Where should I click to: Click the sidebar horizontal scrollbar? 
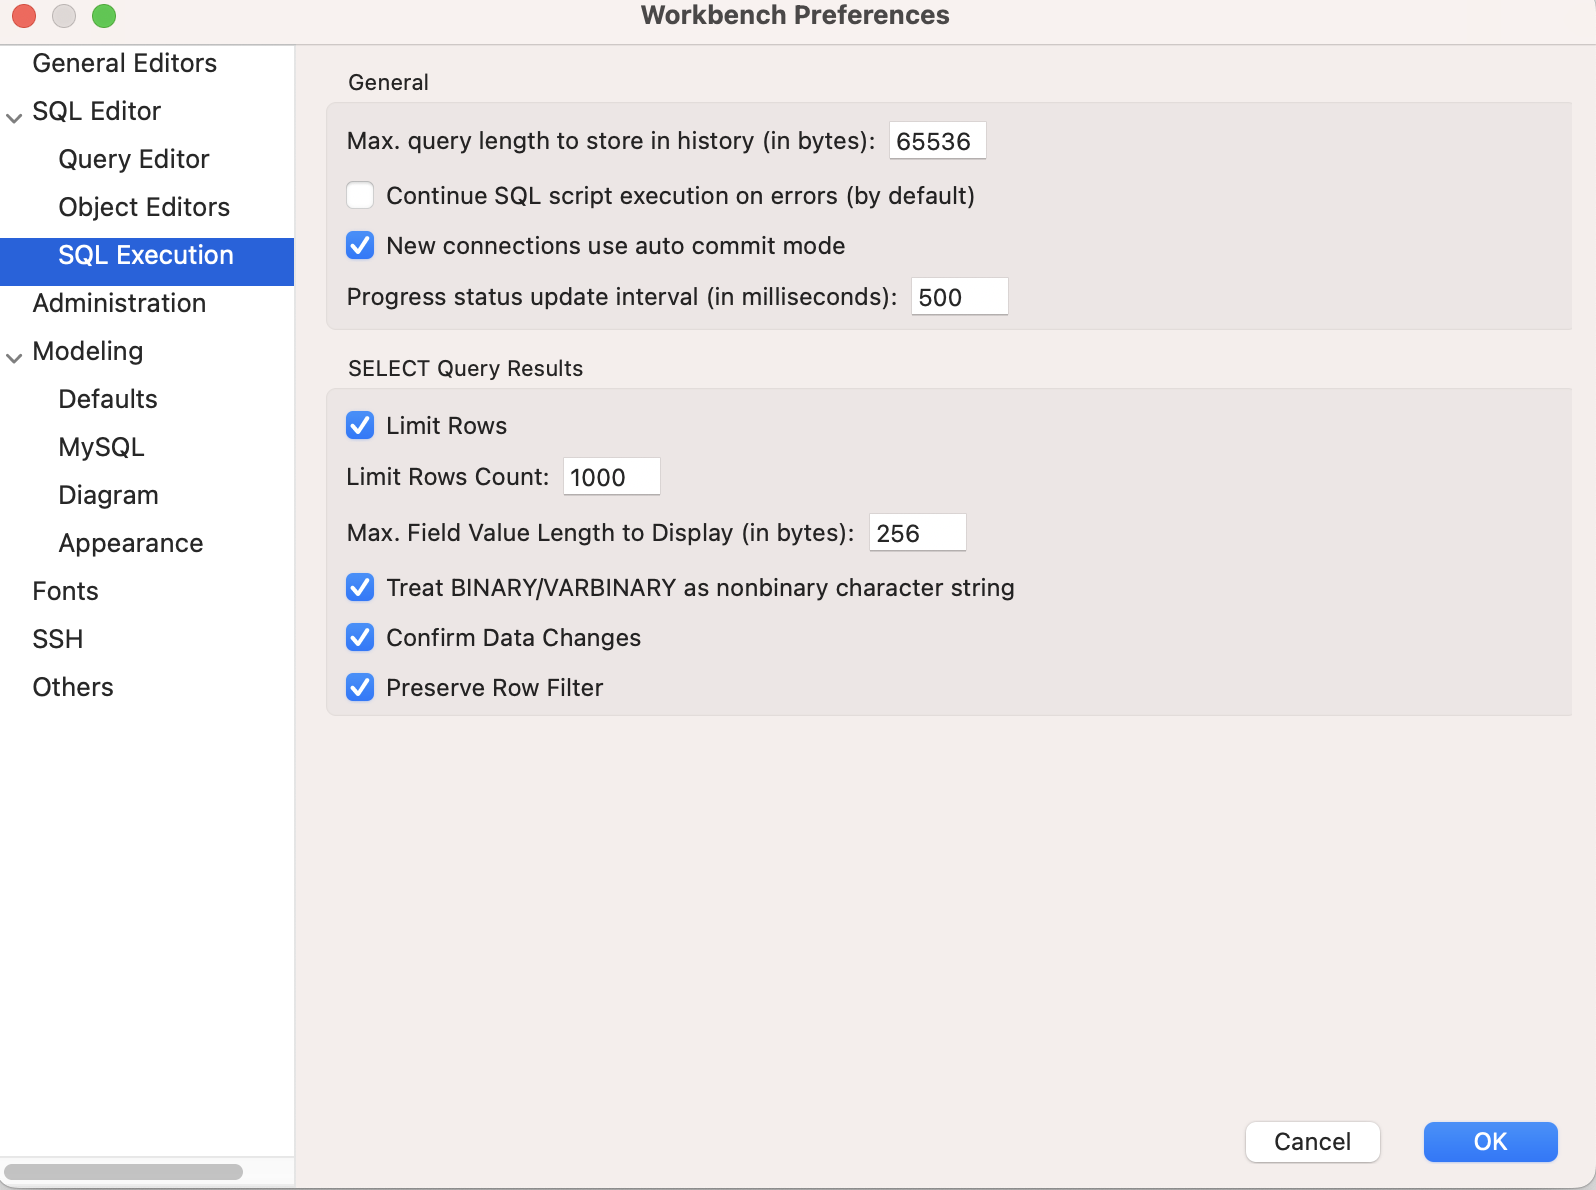[x=123, y=1171]
